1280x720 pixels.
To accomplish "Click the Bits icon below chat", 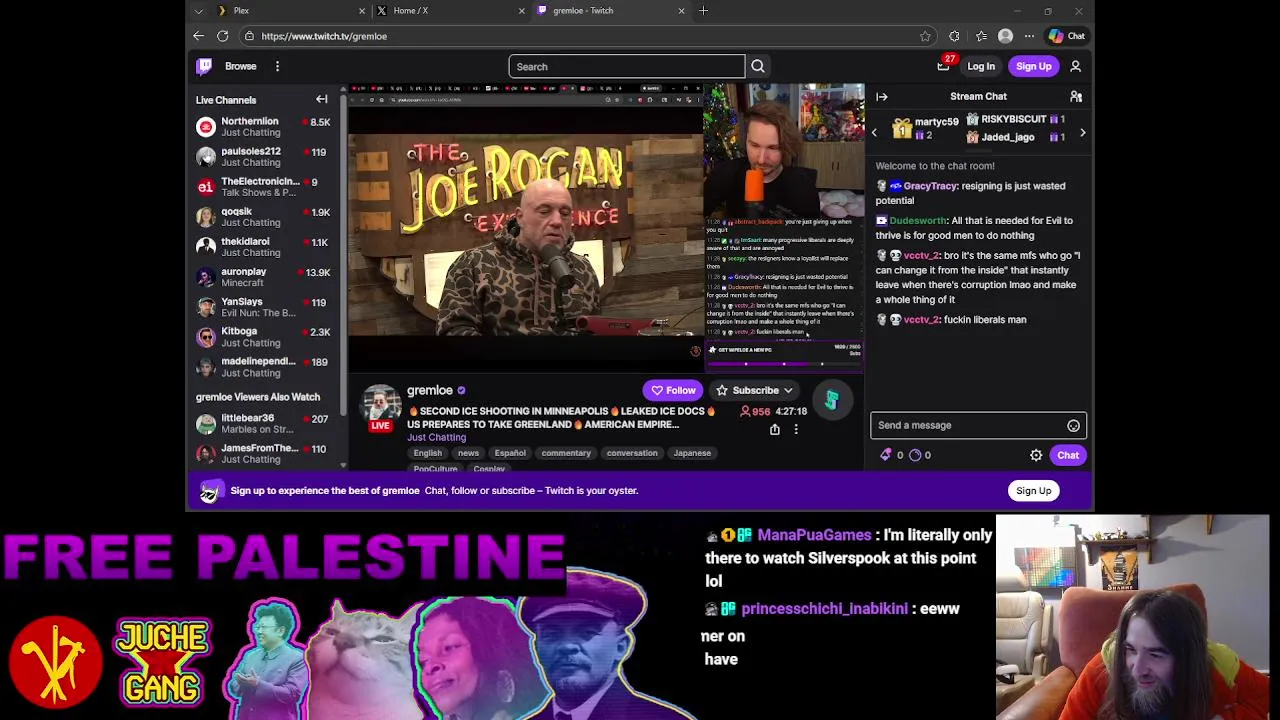I will (x=885, y=455).
